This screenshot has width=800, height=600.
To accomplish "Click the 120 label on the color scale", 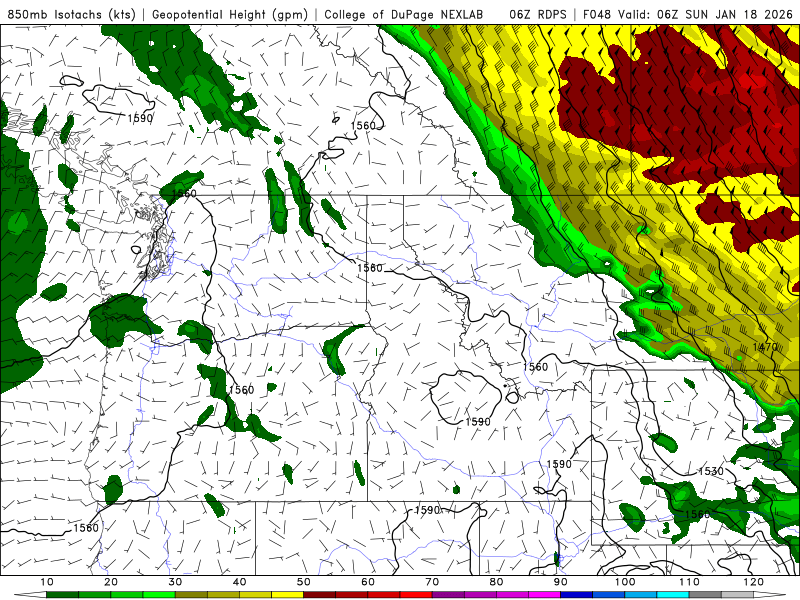I will 754,582.
